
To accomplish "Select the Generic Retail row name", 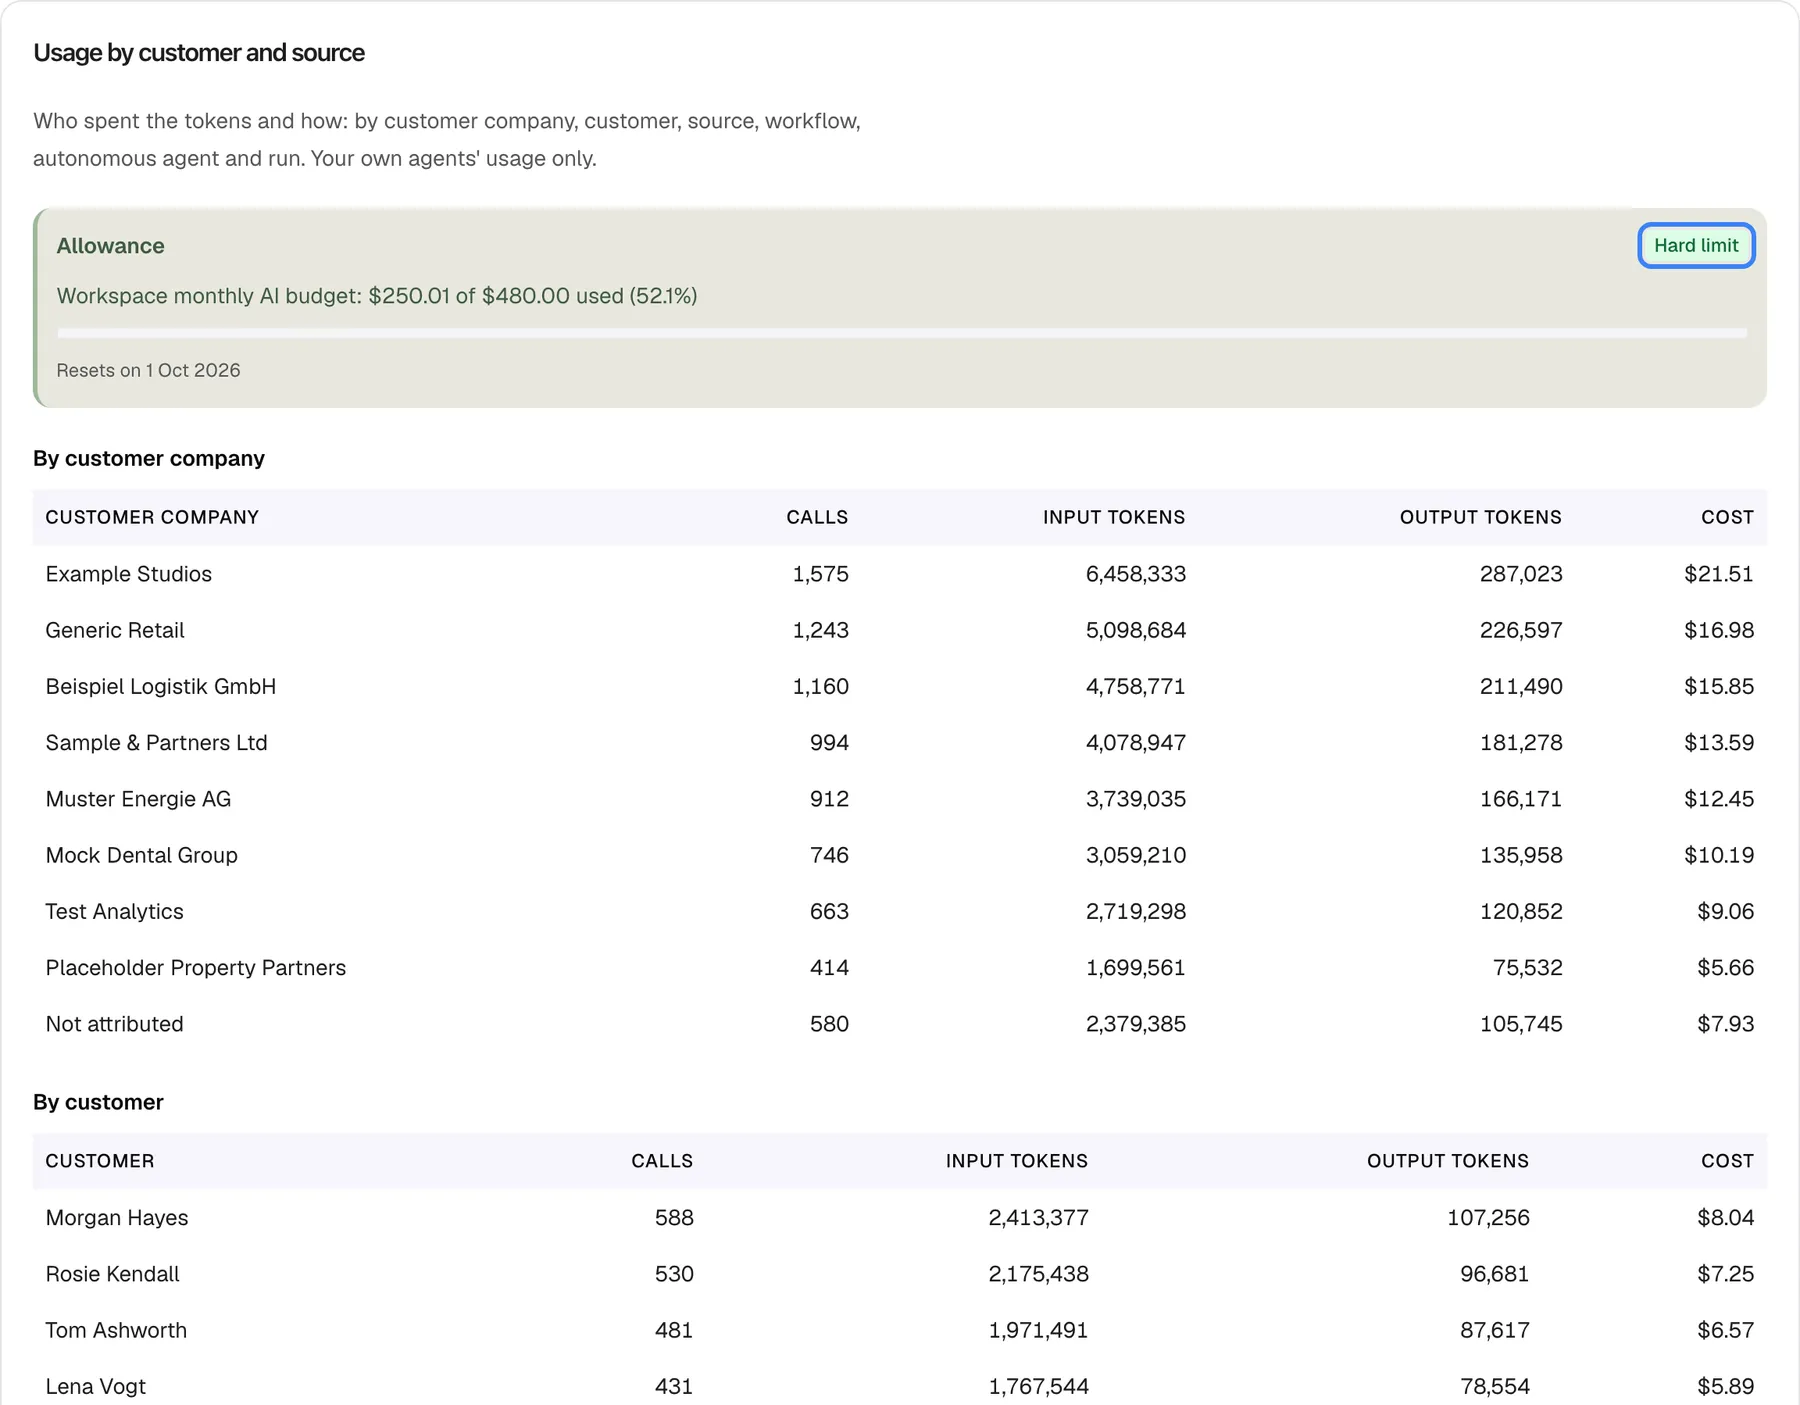I will pyautogui.click(x=115, y=630).
